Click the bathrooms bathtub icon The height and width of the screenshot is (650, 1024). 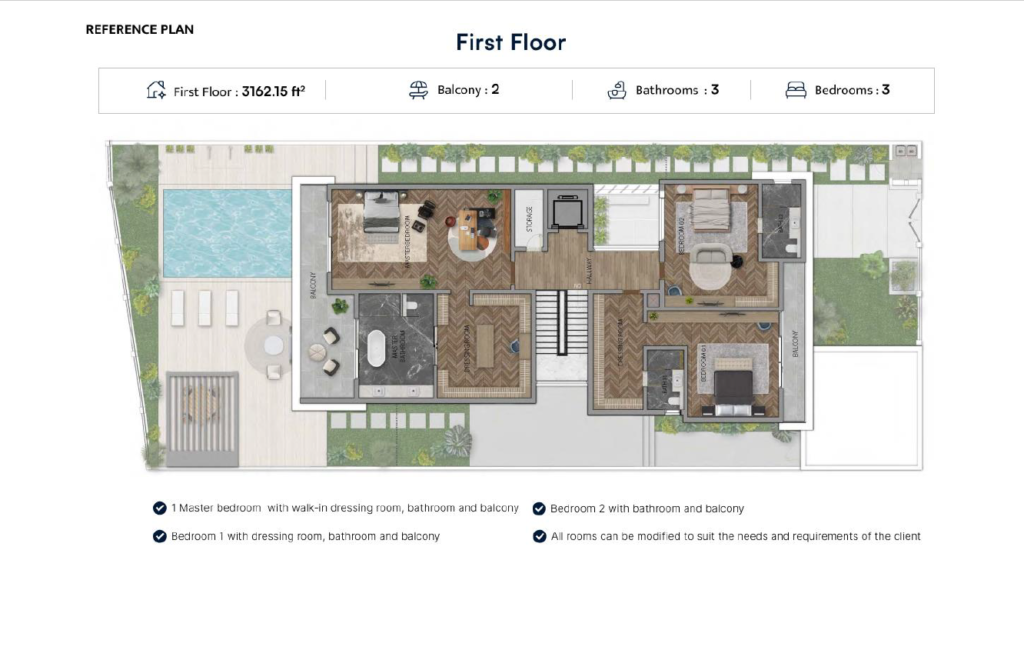coord(617,90)
